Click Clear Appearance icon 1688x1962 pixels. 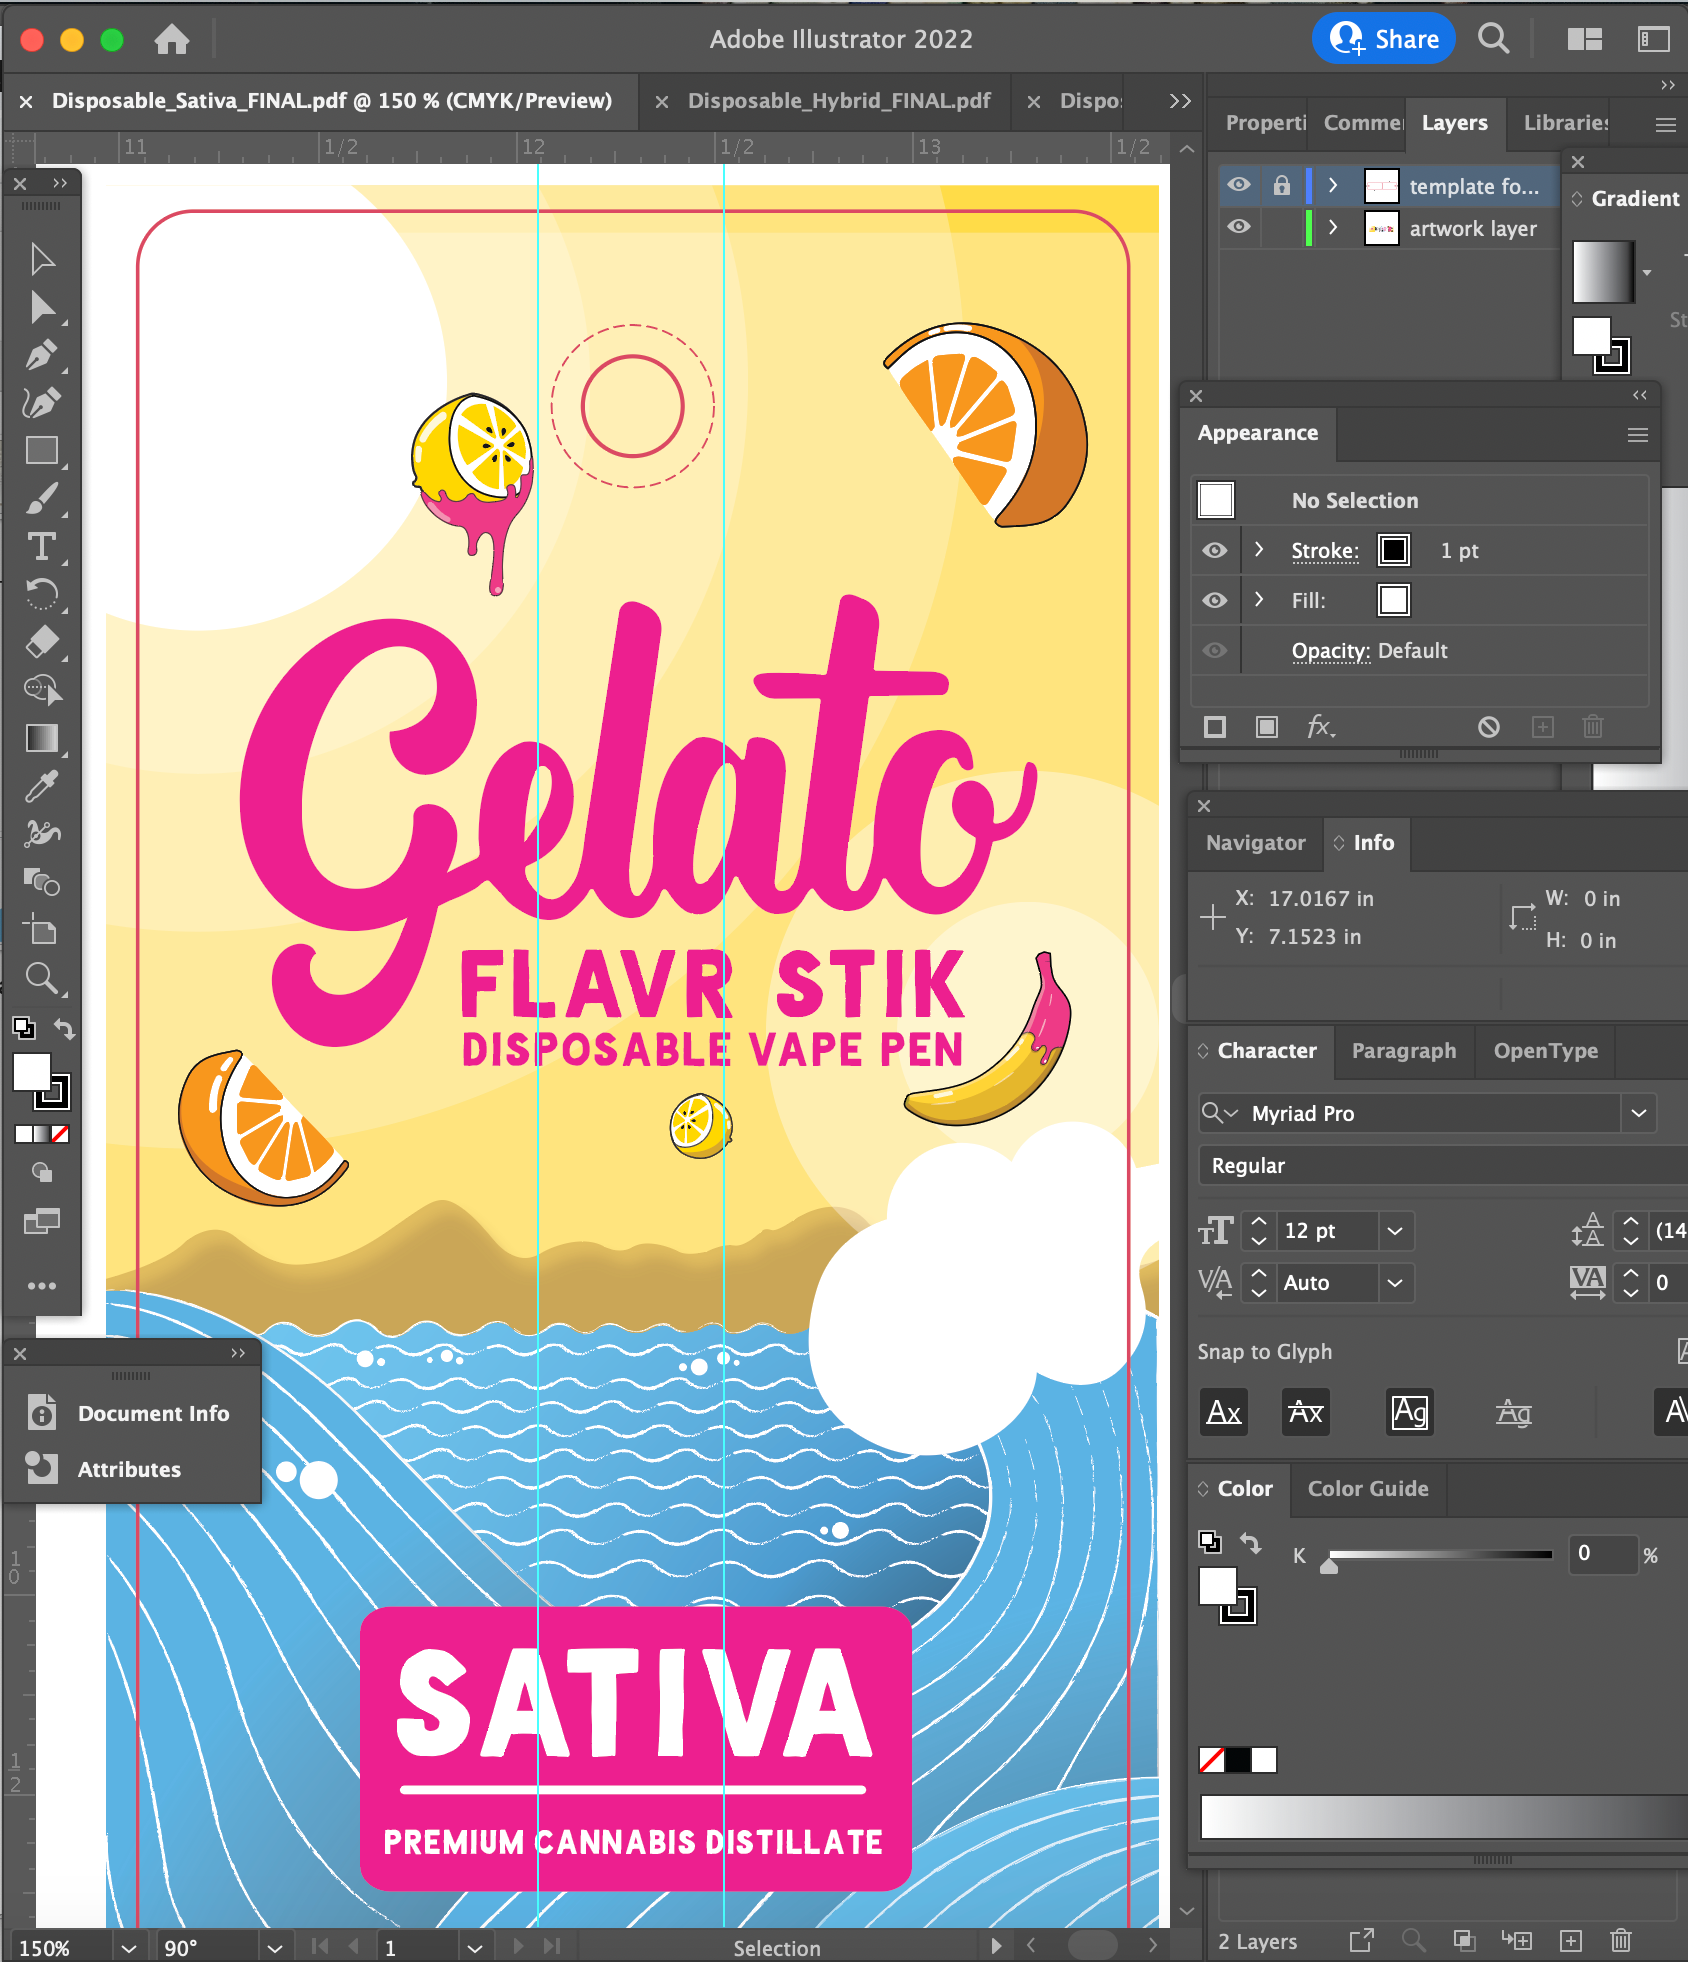click(x=1489, y=727)
